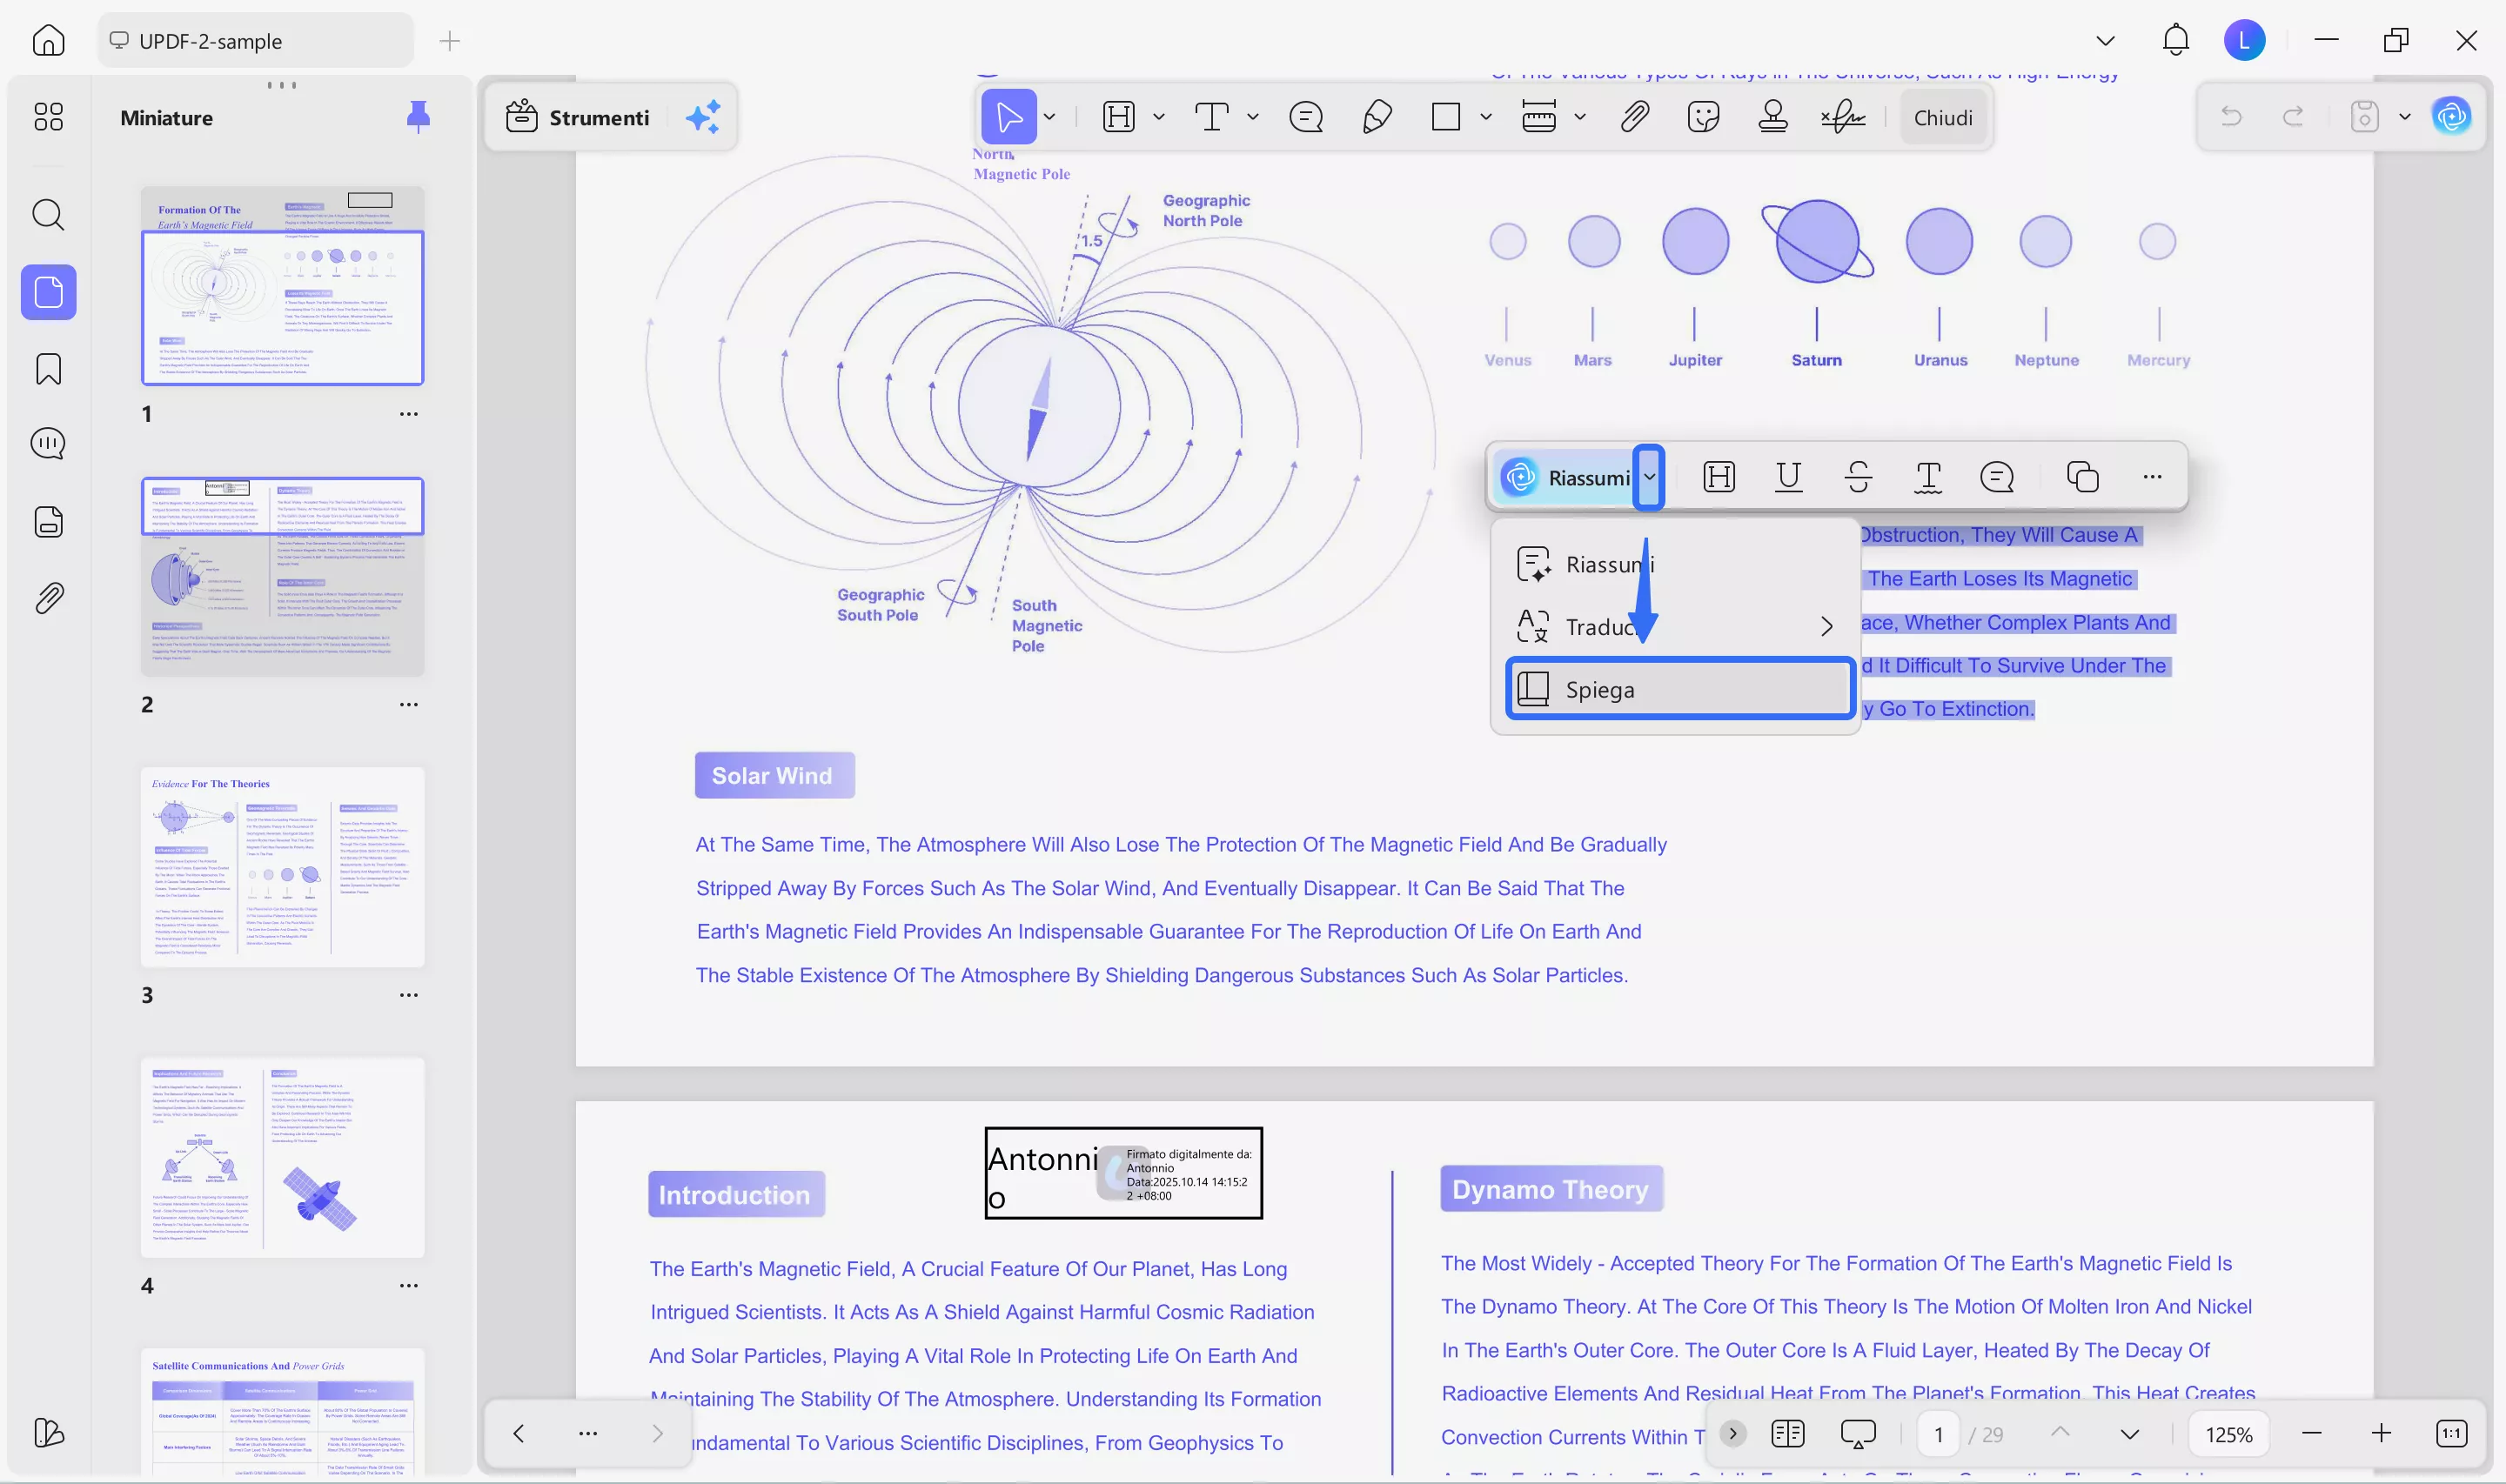The height and width of the screenshot is (1484, 2506).
Task: Select the Stamp tool in the toolbar
Action: click(x=1772, y=117)
